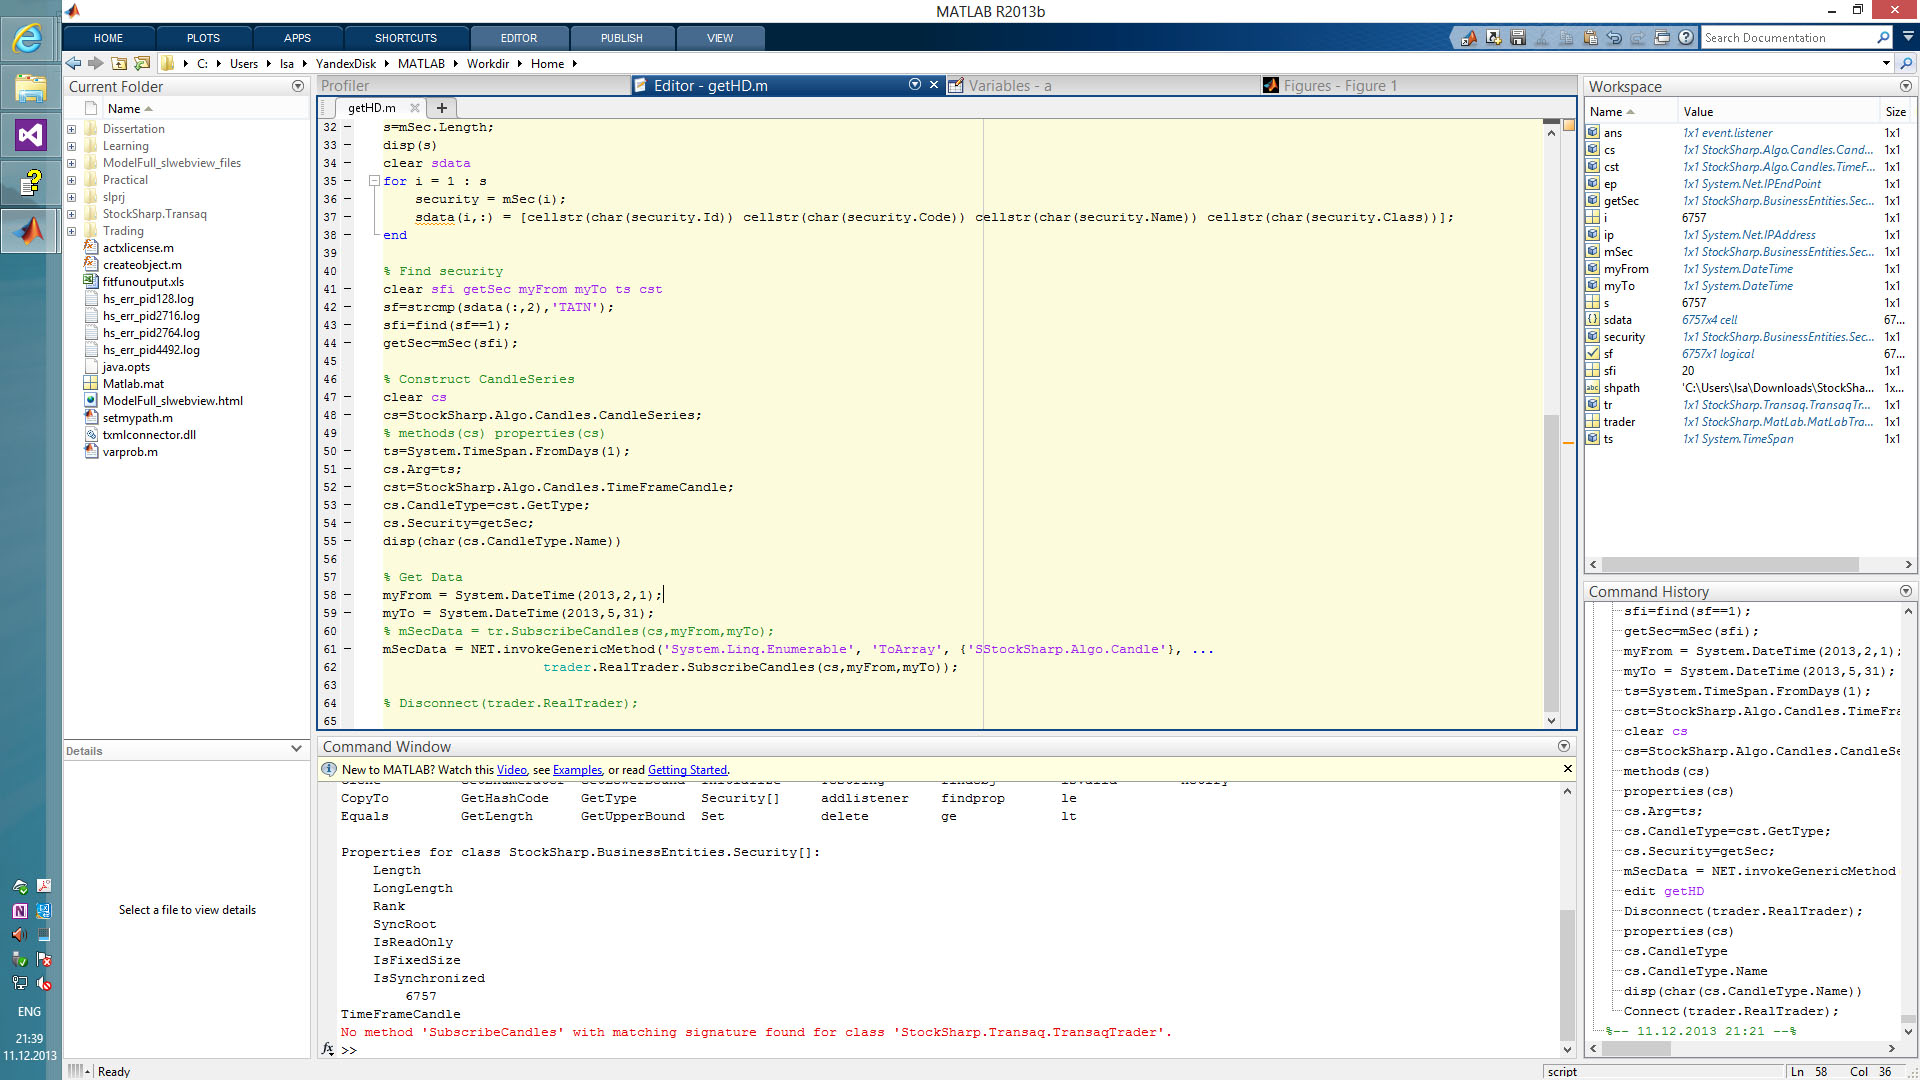1920x1080 pixels.
Task: Open Visual Studio from taskbar
Action: pyautogui.click(x=29, y=135)
